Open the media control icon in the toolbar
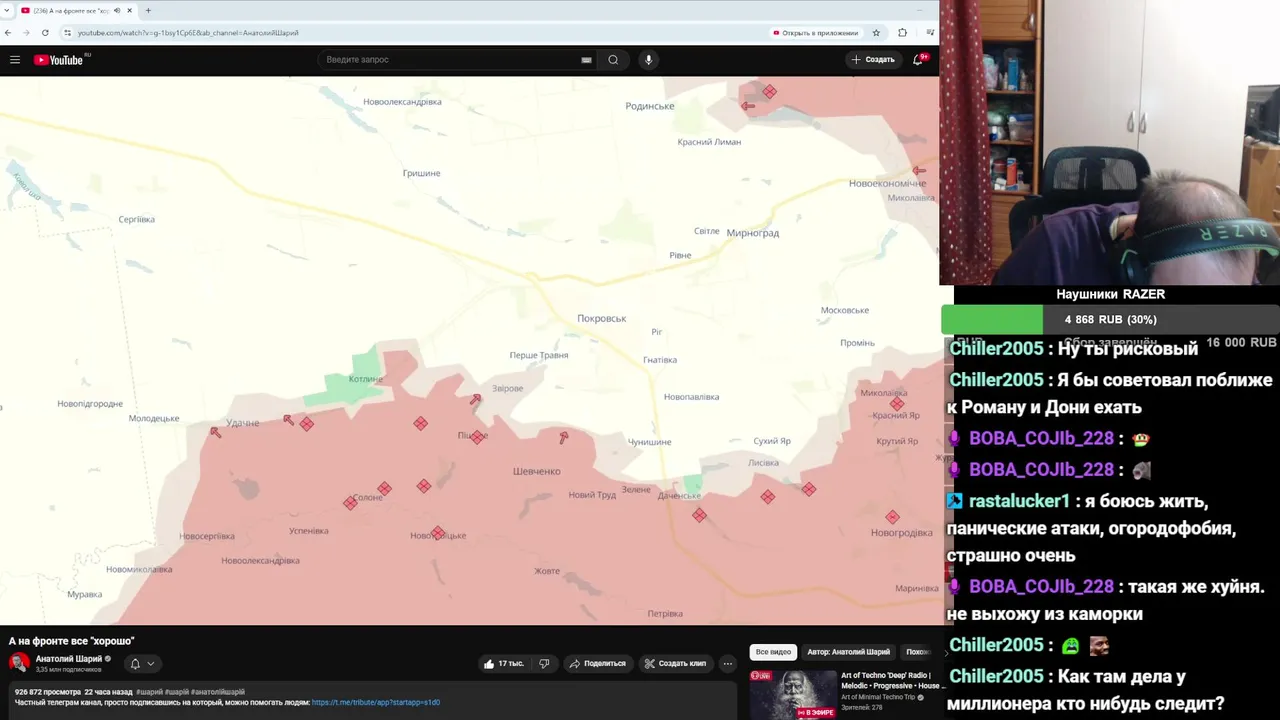 929,33
